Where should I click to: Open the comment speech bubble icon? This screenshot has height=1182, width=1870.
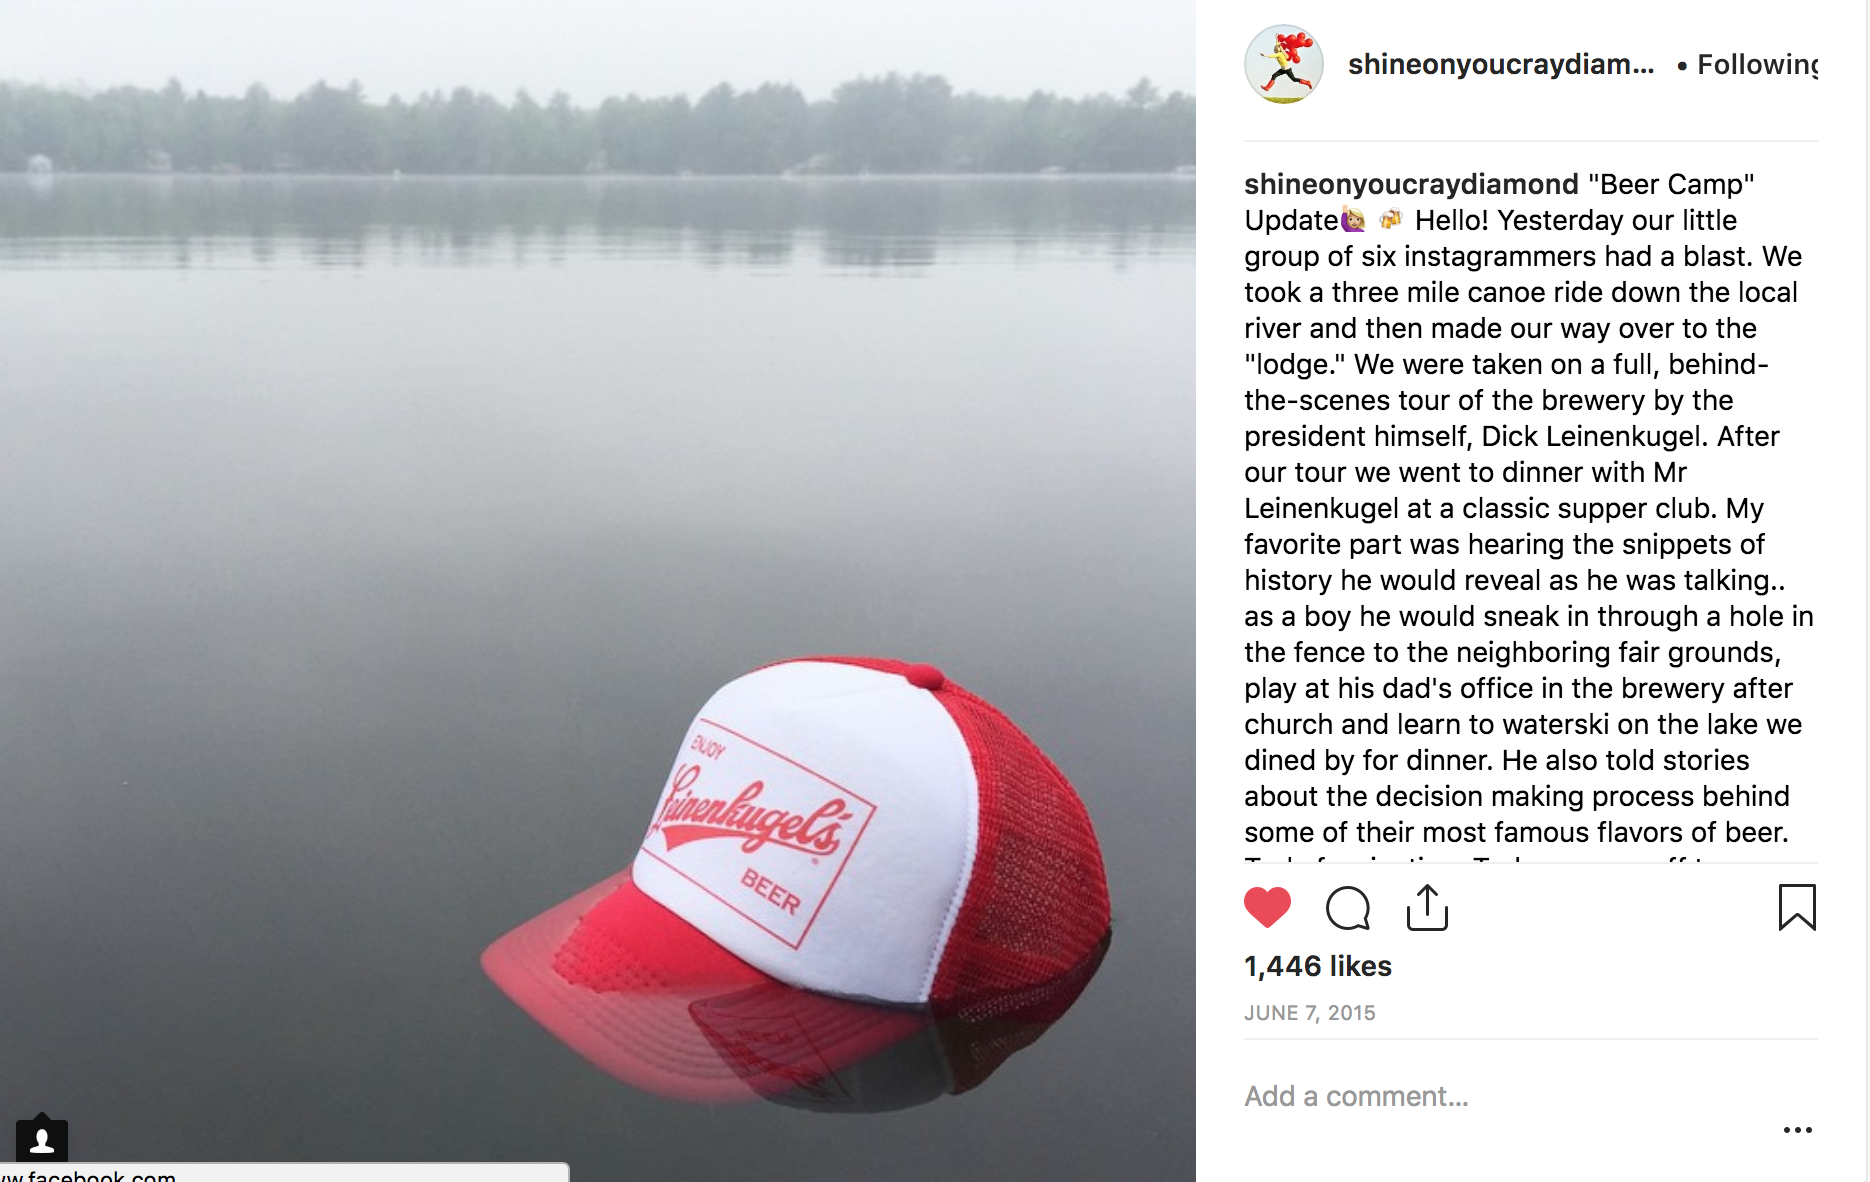(x=1347, y=908)
